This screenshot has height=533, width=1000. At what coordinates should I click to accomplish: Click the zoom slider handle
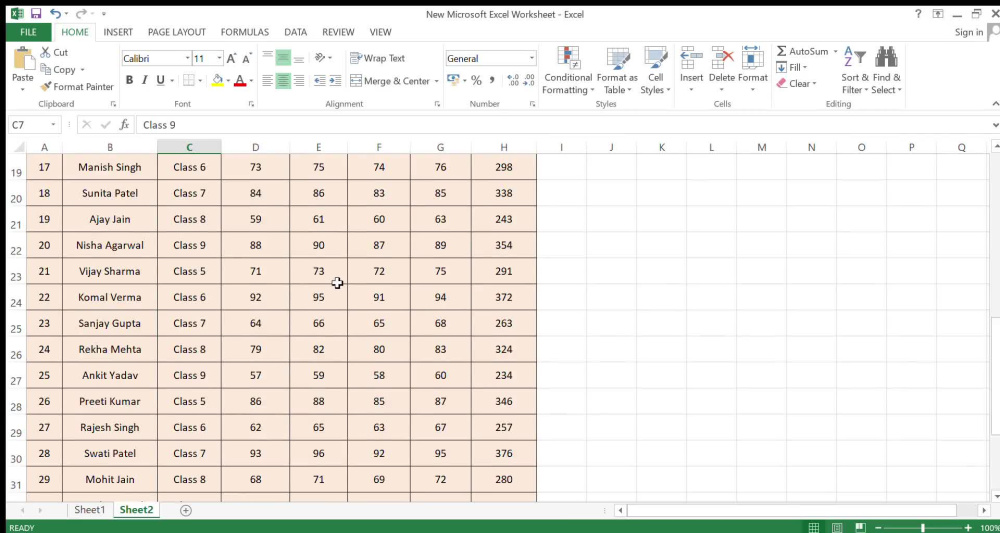tap(923, 528)
